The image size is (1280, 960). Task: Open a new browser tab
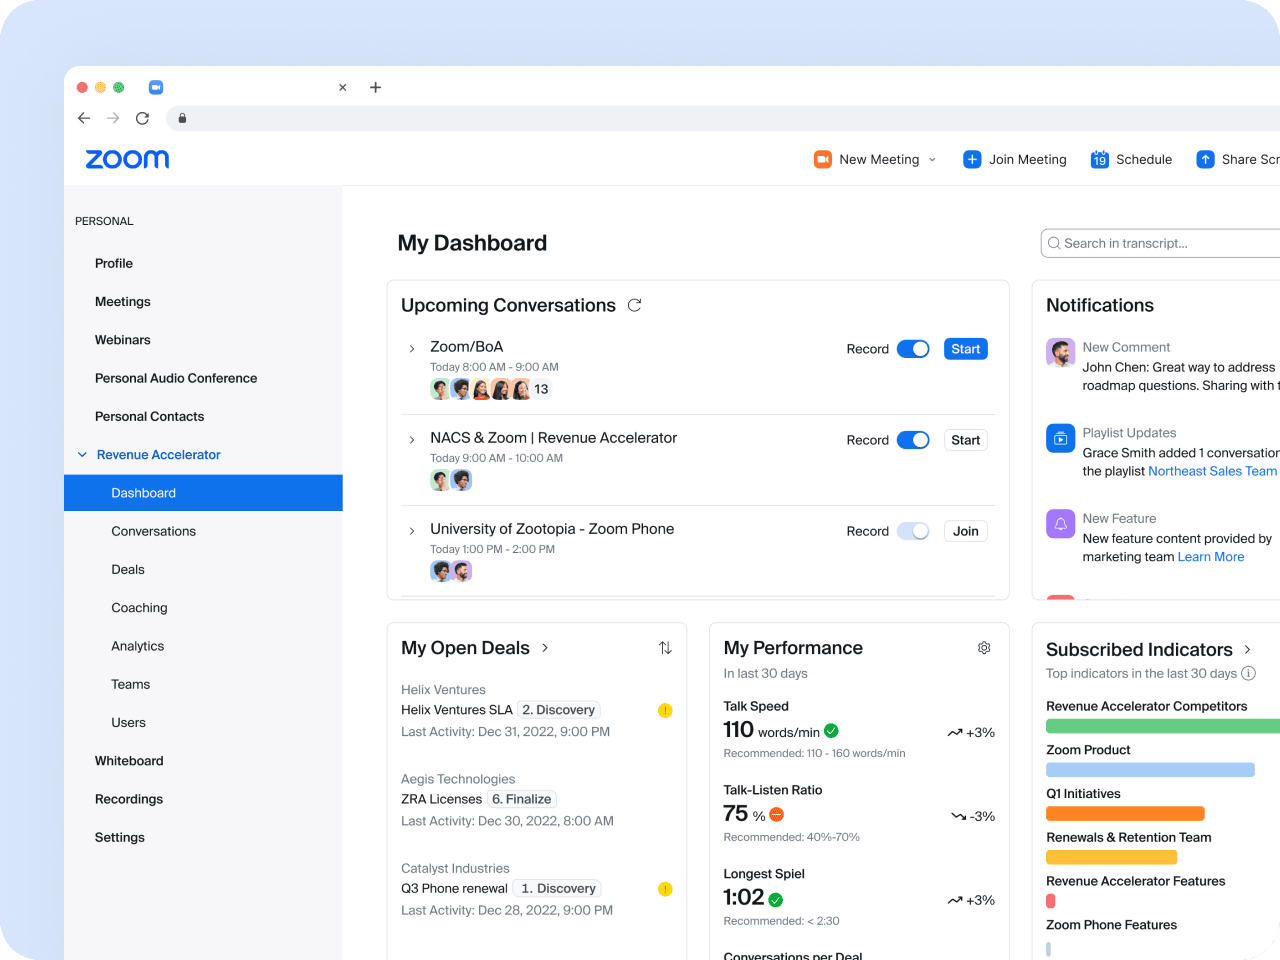pos(375,87)
